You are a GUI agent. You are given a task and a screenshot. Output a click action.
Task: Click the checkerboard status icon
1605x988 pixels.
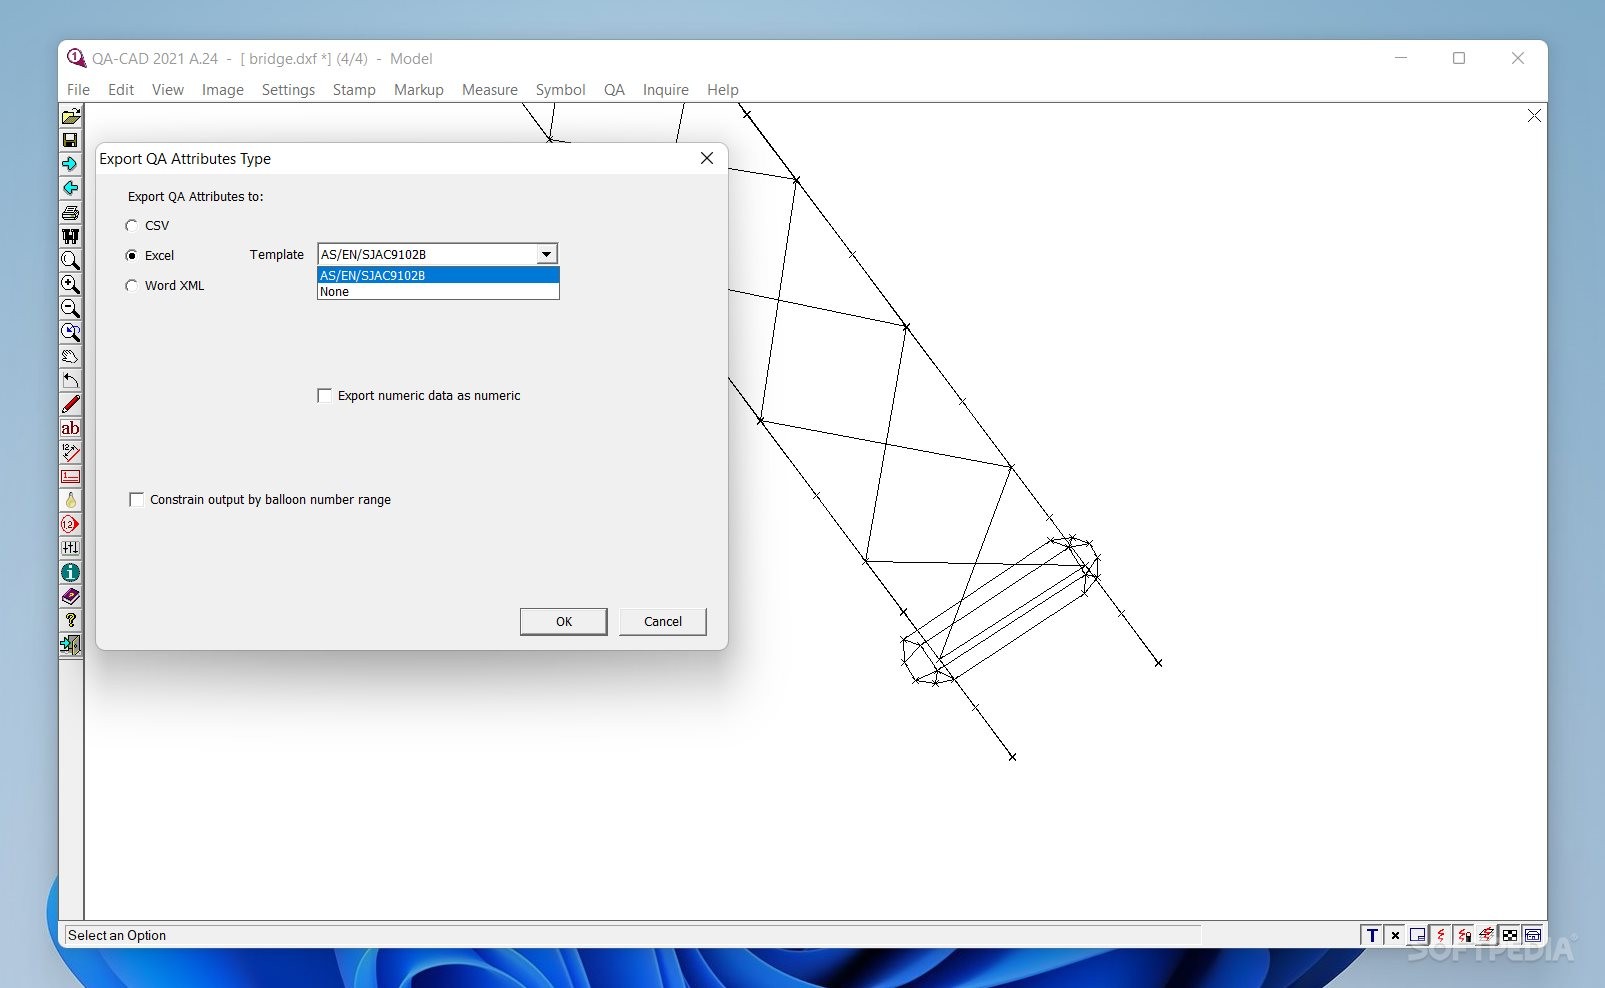click(1510, 936)
